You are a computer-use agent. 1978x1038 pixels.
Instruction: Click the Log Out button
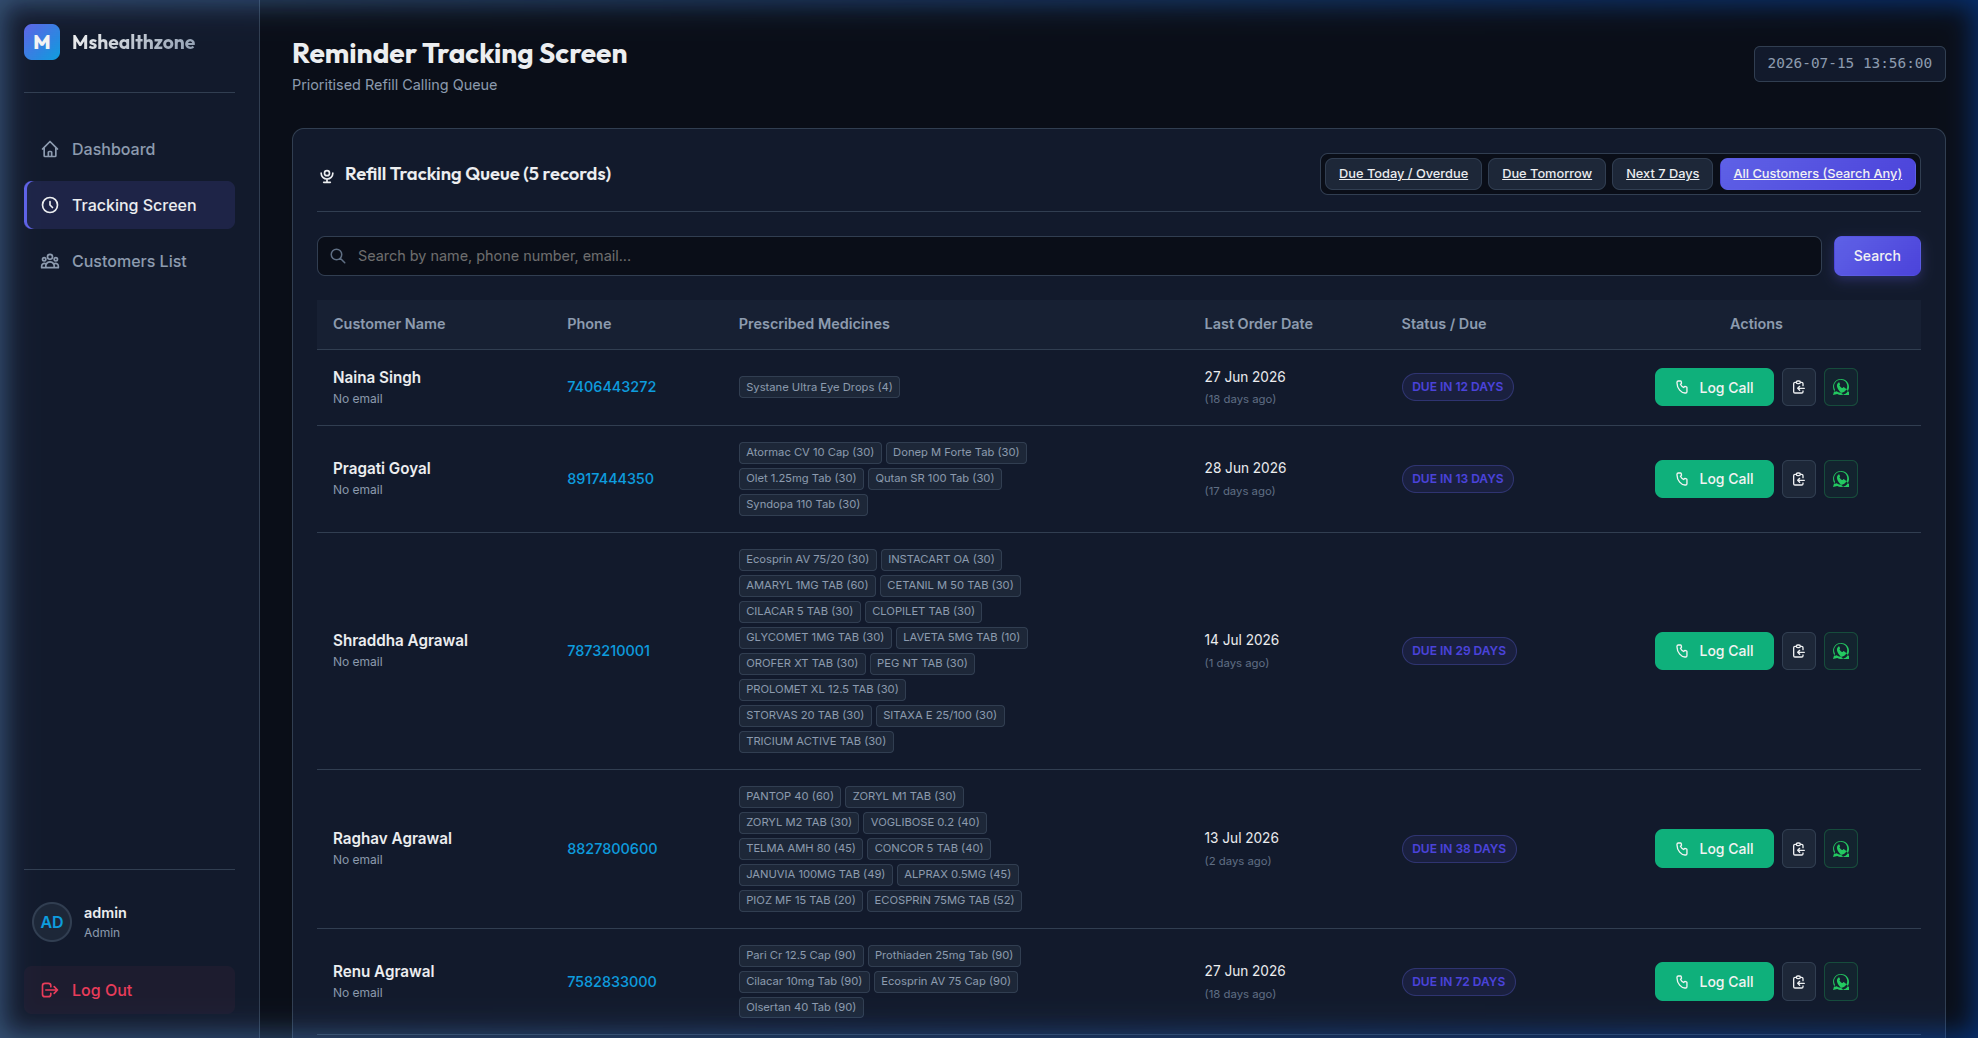[129, 990]
